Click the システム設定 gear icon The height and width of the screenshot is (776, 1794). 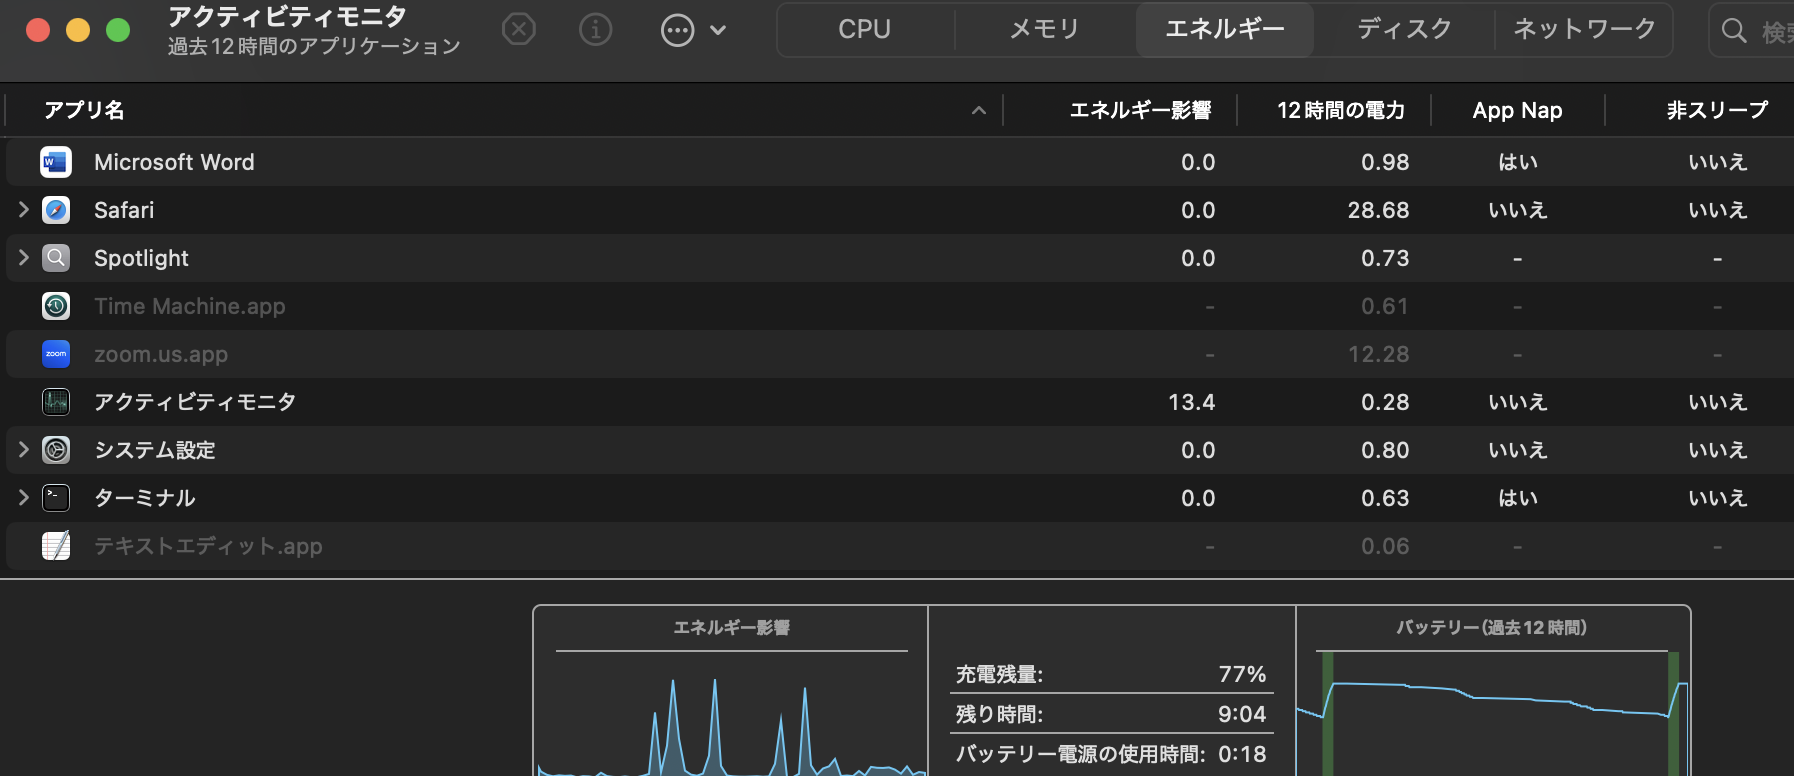pos(56,450)
